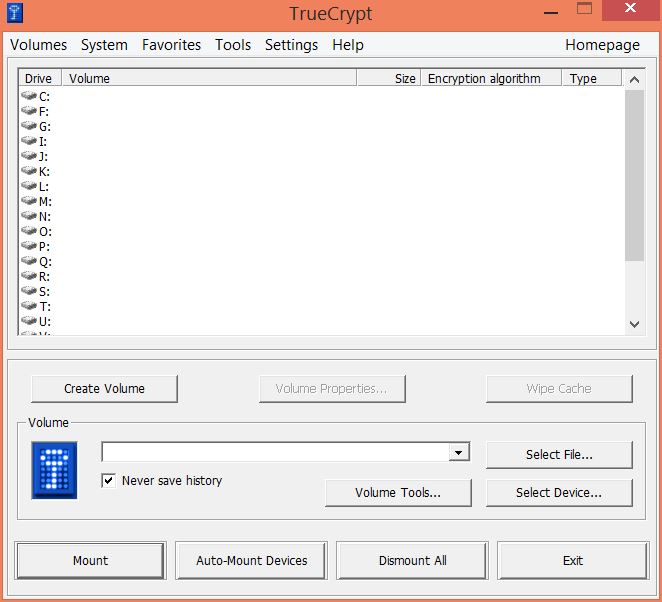Click the Volume column header
The height and width of the screenshot is (602, 662).
click(x=209, y=79)
